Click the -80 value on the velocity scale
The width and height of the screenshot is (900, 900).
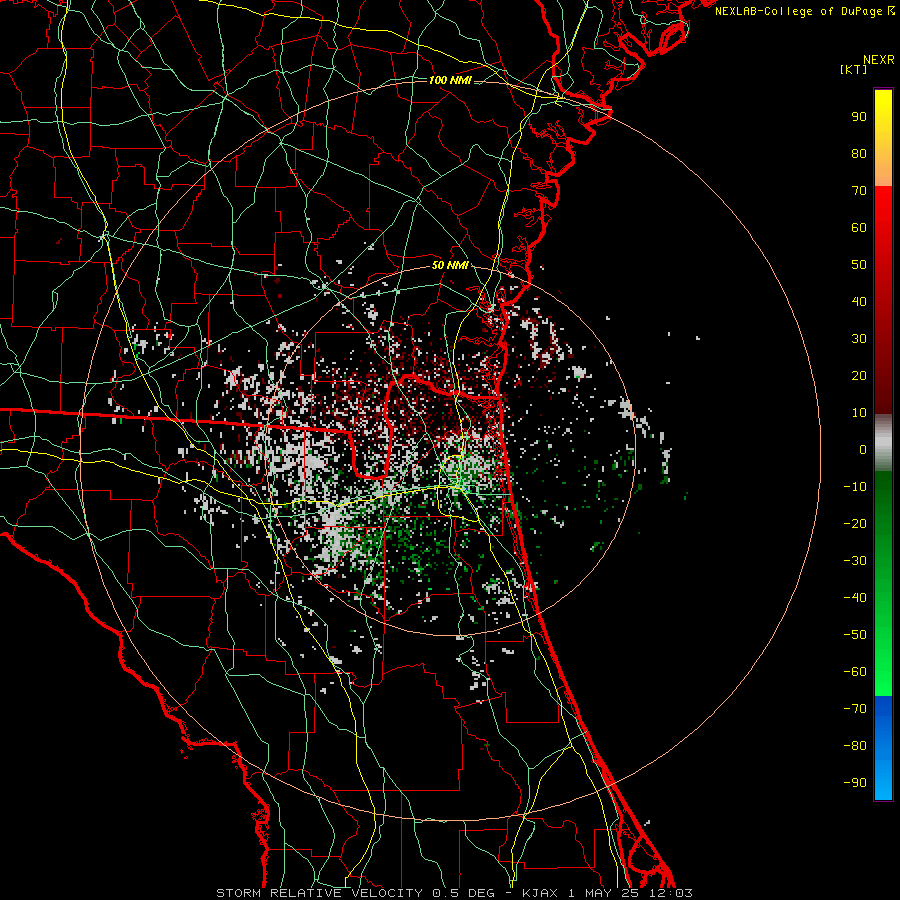coord(855,746)
